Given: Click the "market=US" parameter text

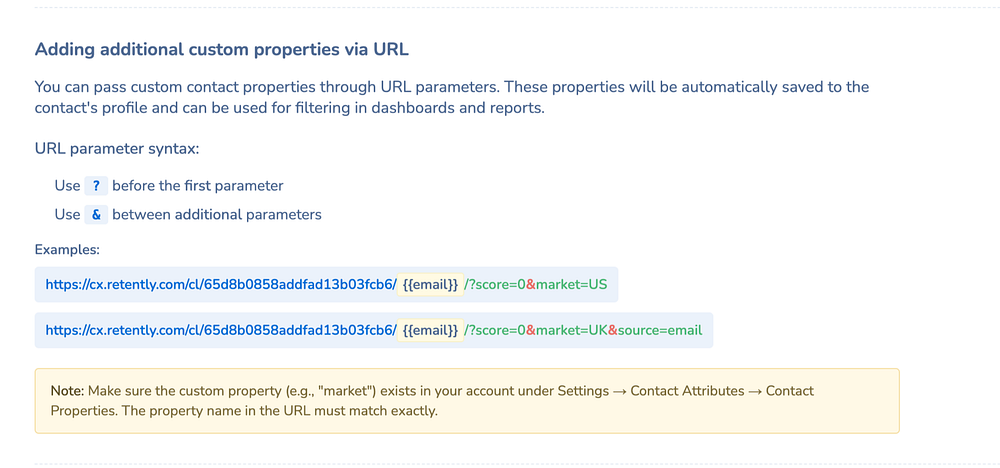Looking at the screenshot, I should pos(572,285).
